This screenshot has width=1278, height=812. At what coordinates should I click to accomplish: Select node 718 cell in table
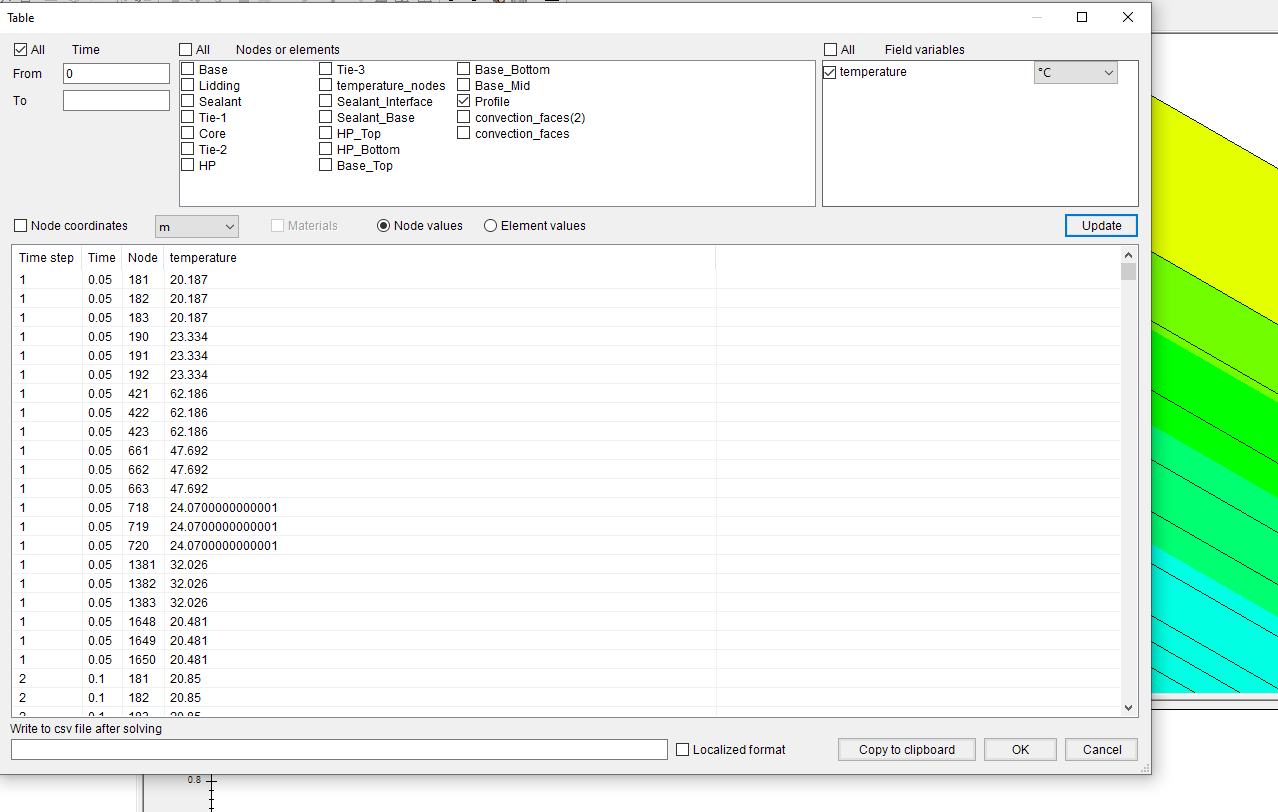pos(138,508)
